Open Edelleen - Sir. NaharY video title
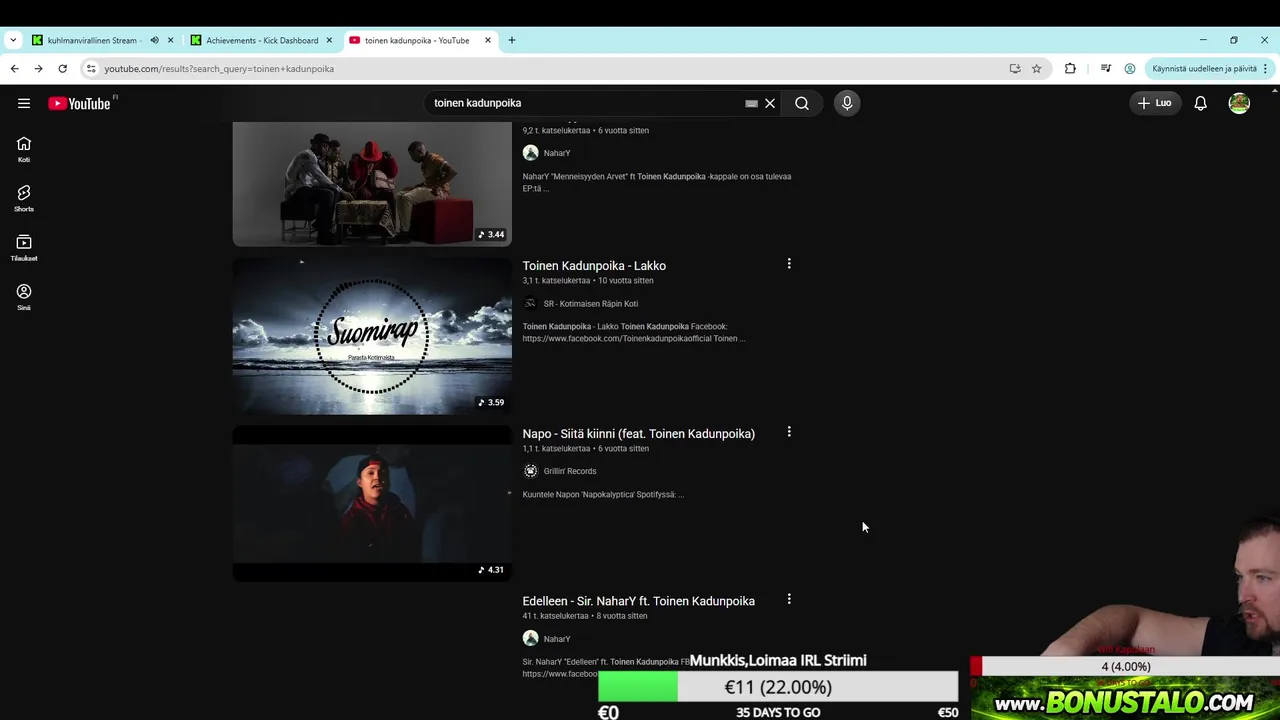This screenshot has width=1280, height=720. 638,601
